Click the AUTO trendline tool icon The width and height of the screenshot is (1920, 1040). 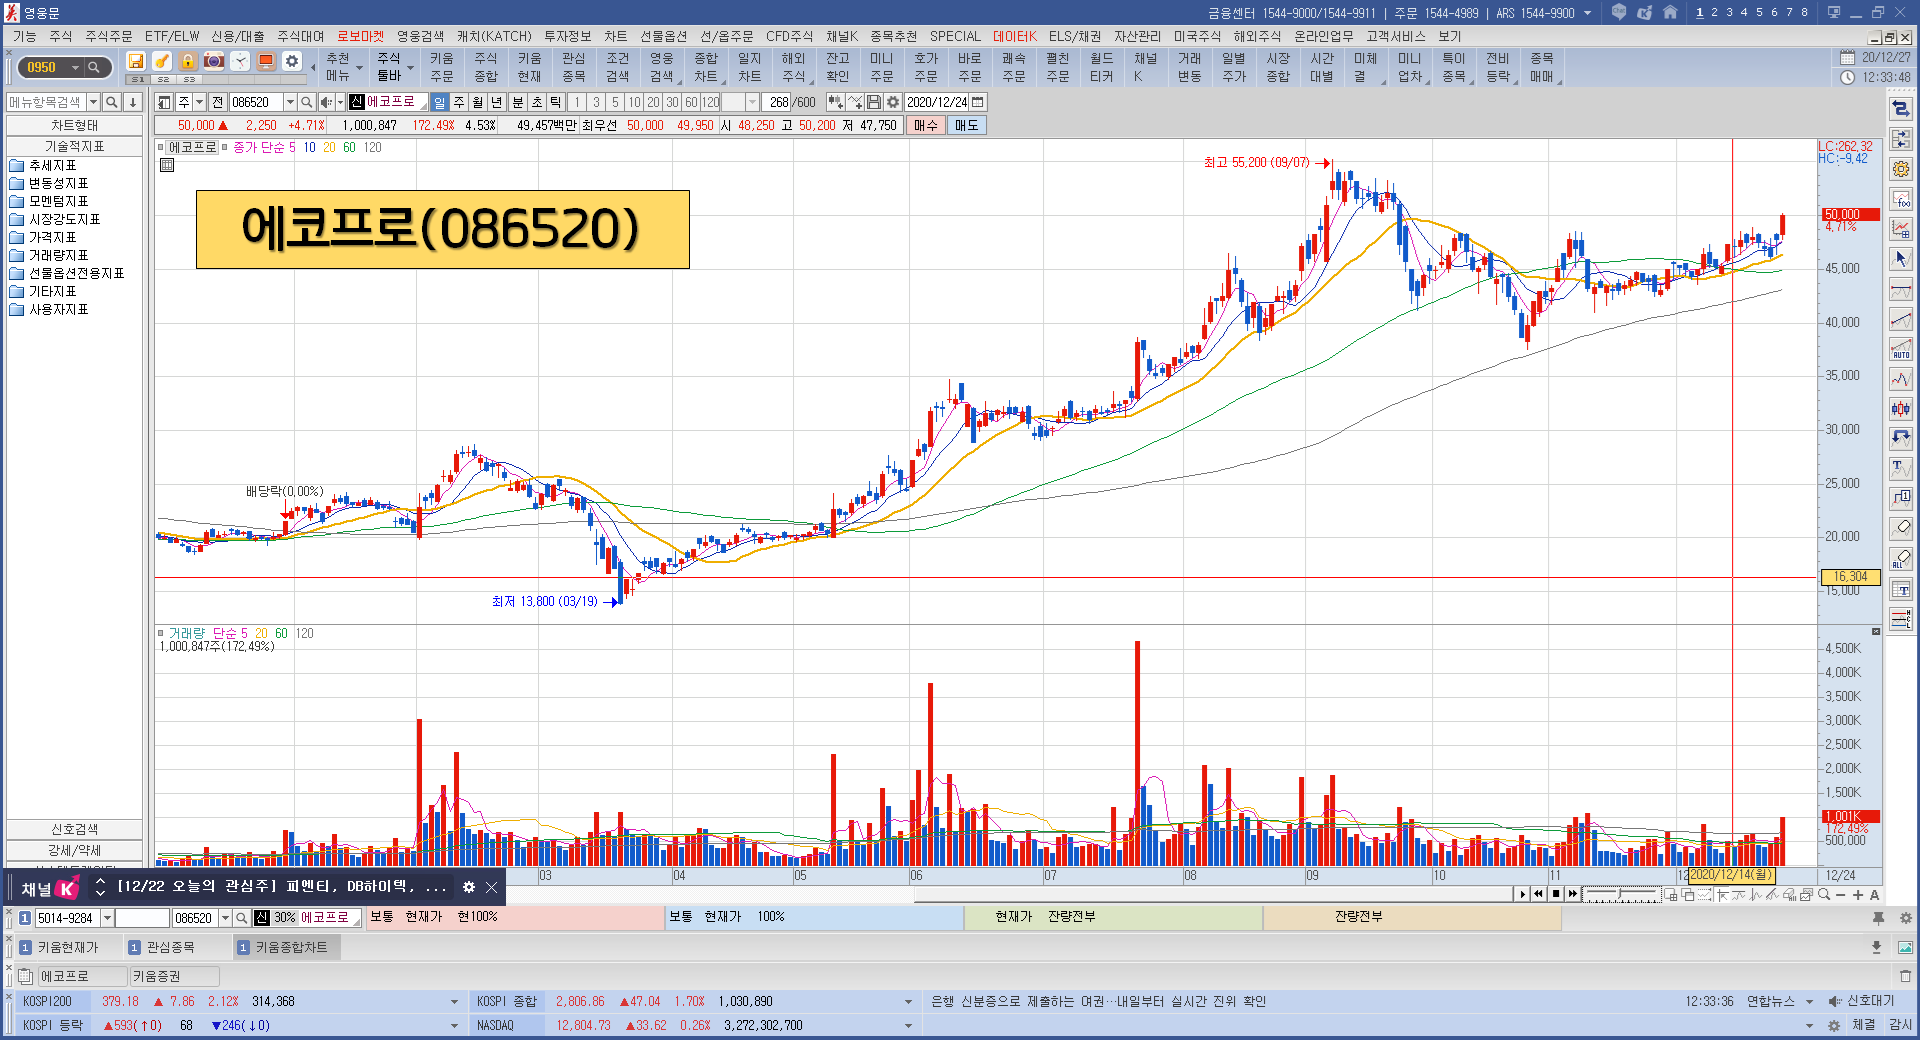pyautogui.click(x=1901, y=349)
